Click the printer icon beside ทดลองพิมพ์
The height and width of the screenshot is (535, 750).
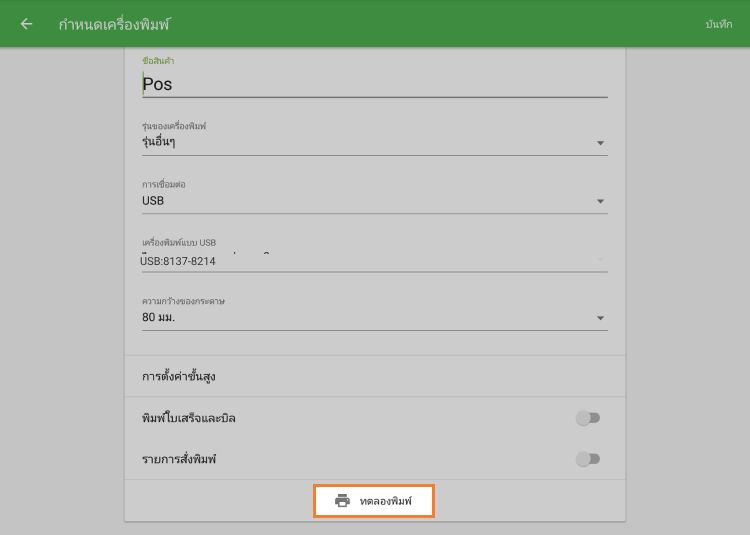[342, 500]
